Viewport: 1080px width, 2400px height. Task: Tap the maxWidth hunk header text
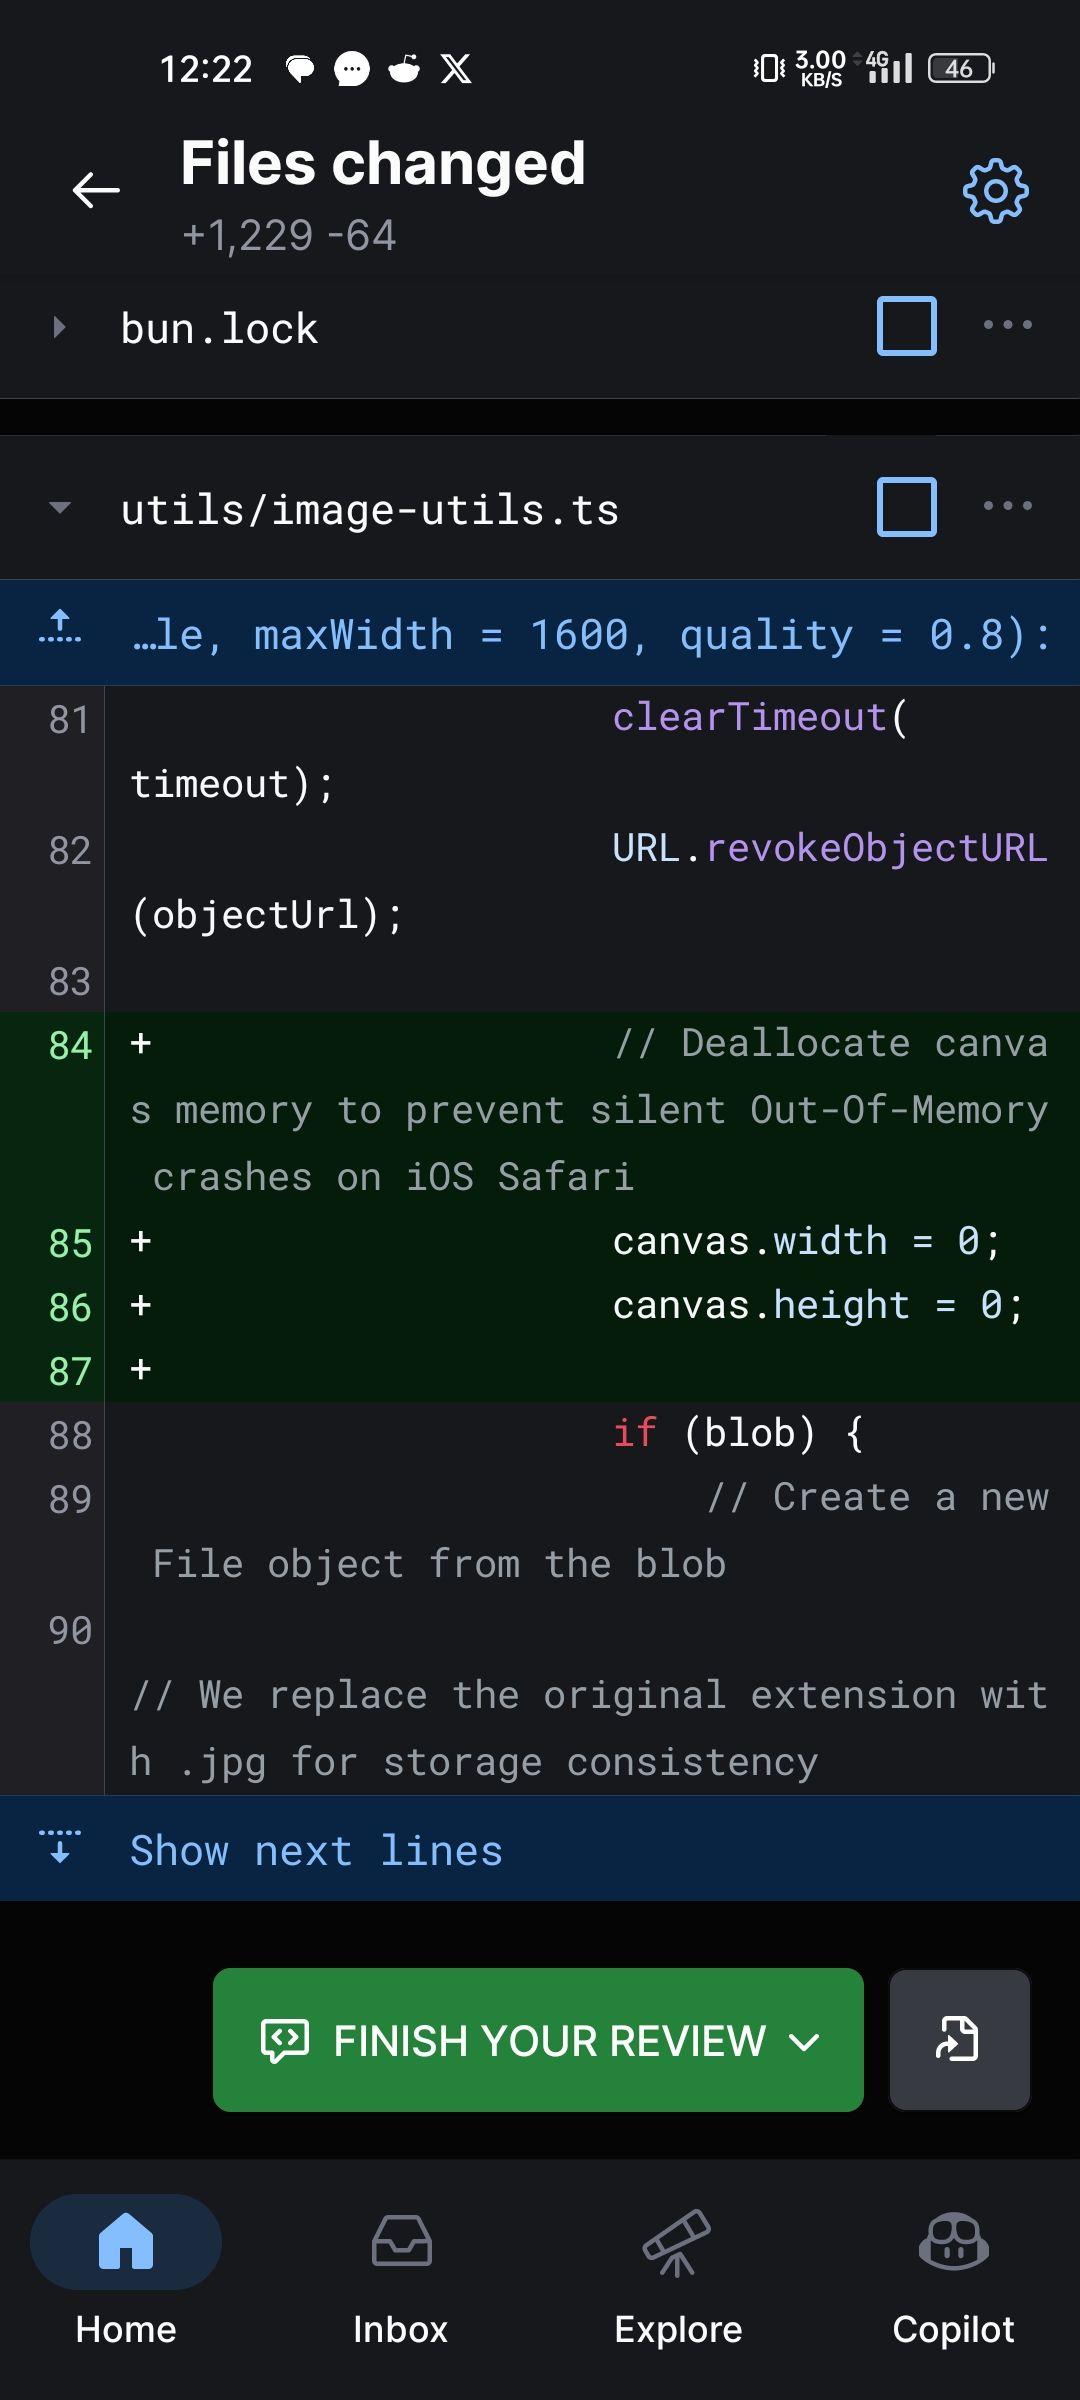pyautogui.click(x=590, y=635)
